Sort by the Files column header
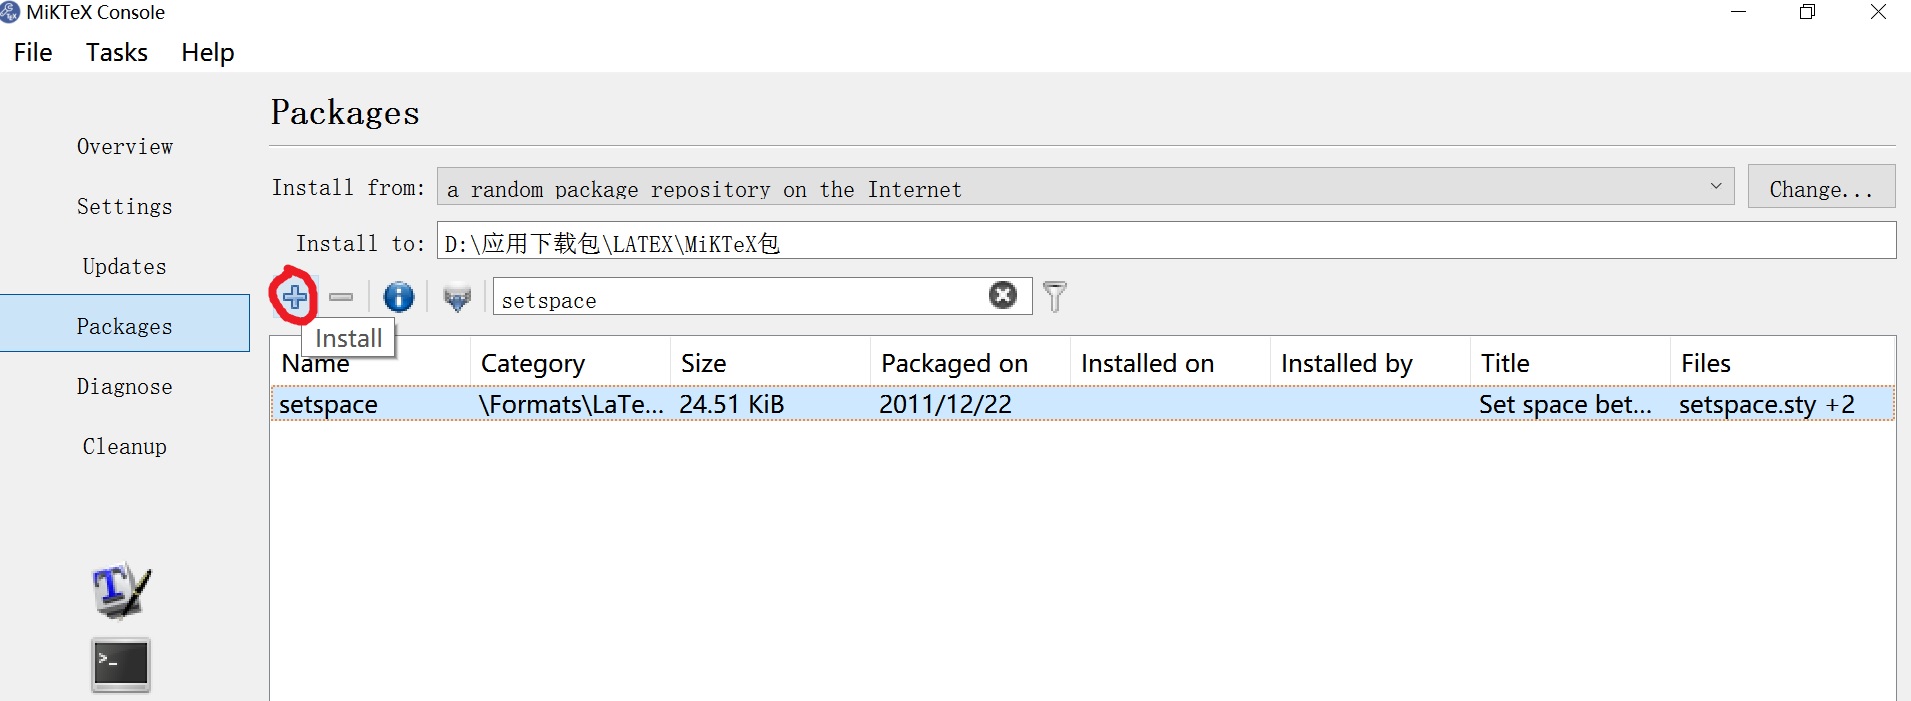 (x=1782, y=363)
